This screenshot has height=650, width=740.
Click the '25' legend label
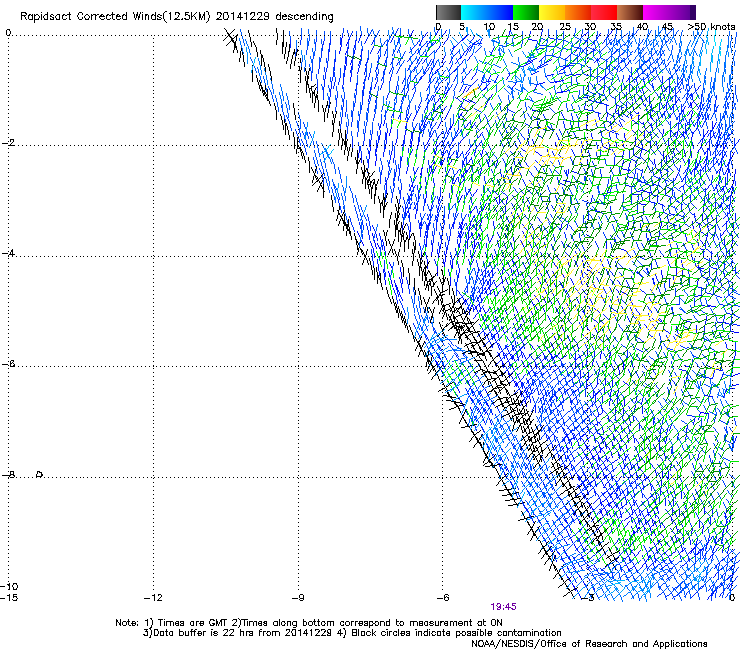(565, 26)
